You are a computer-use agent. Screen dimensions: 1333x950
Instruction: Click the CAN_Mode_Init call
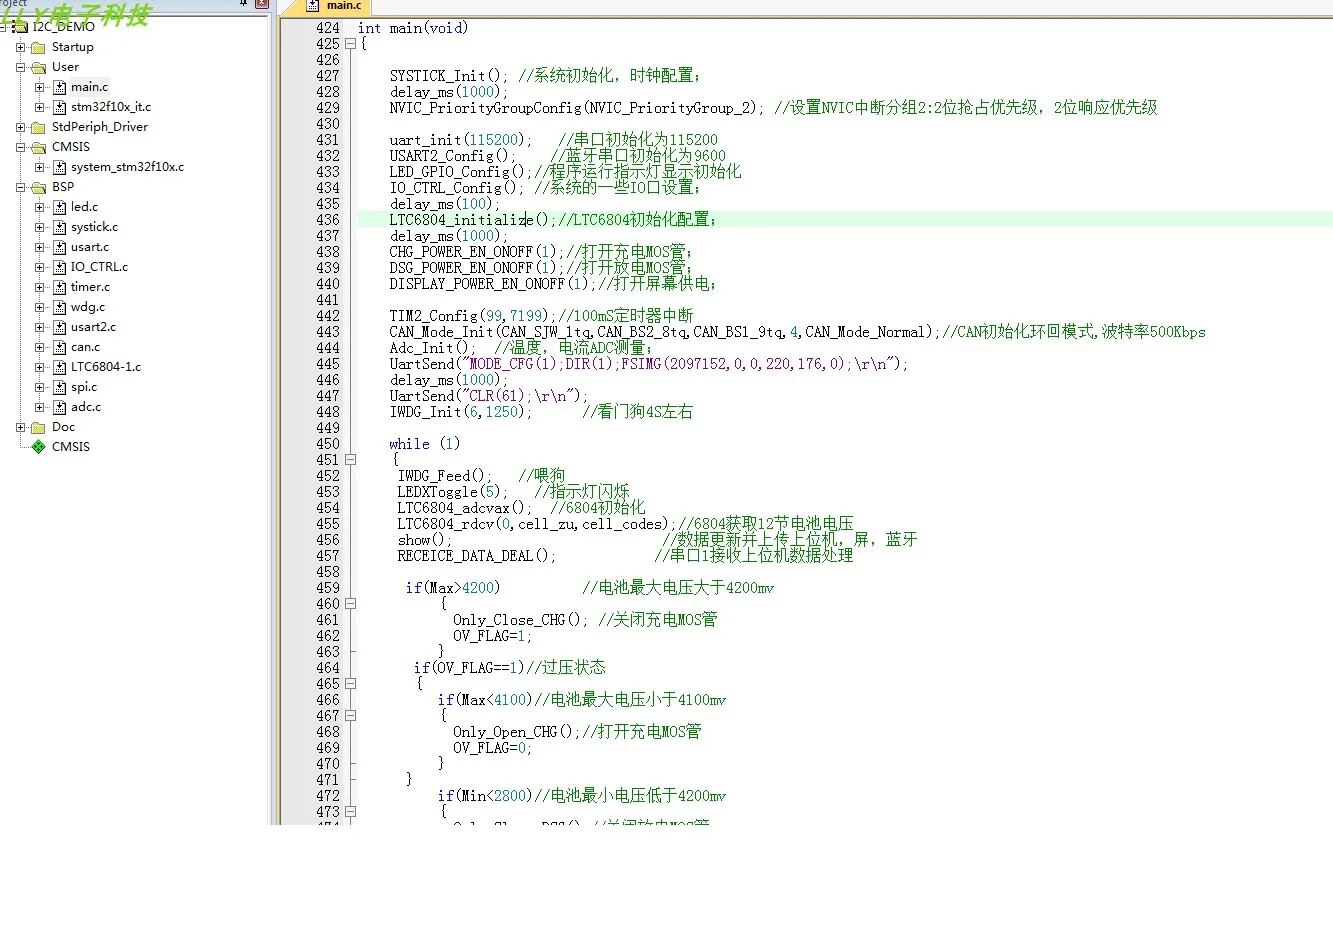pos(664,332)
